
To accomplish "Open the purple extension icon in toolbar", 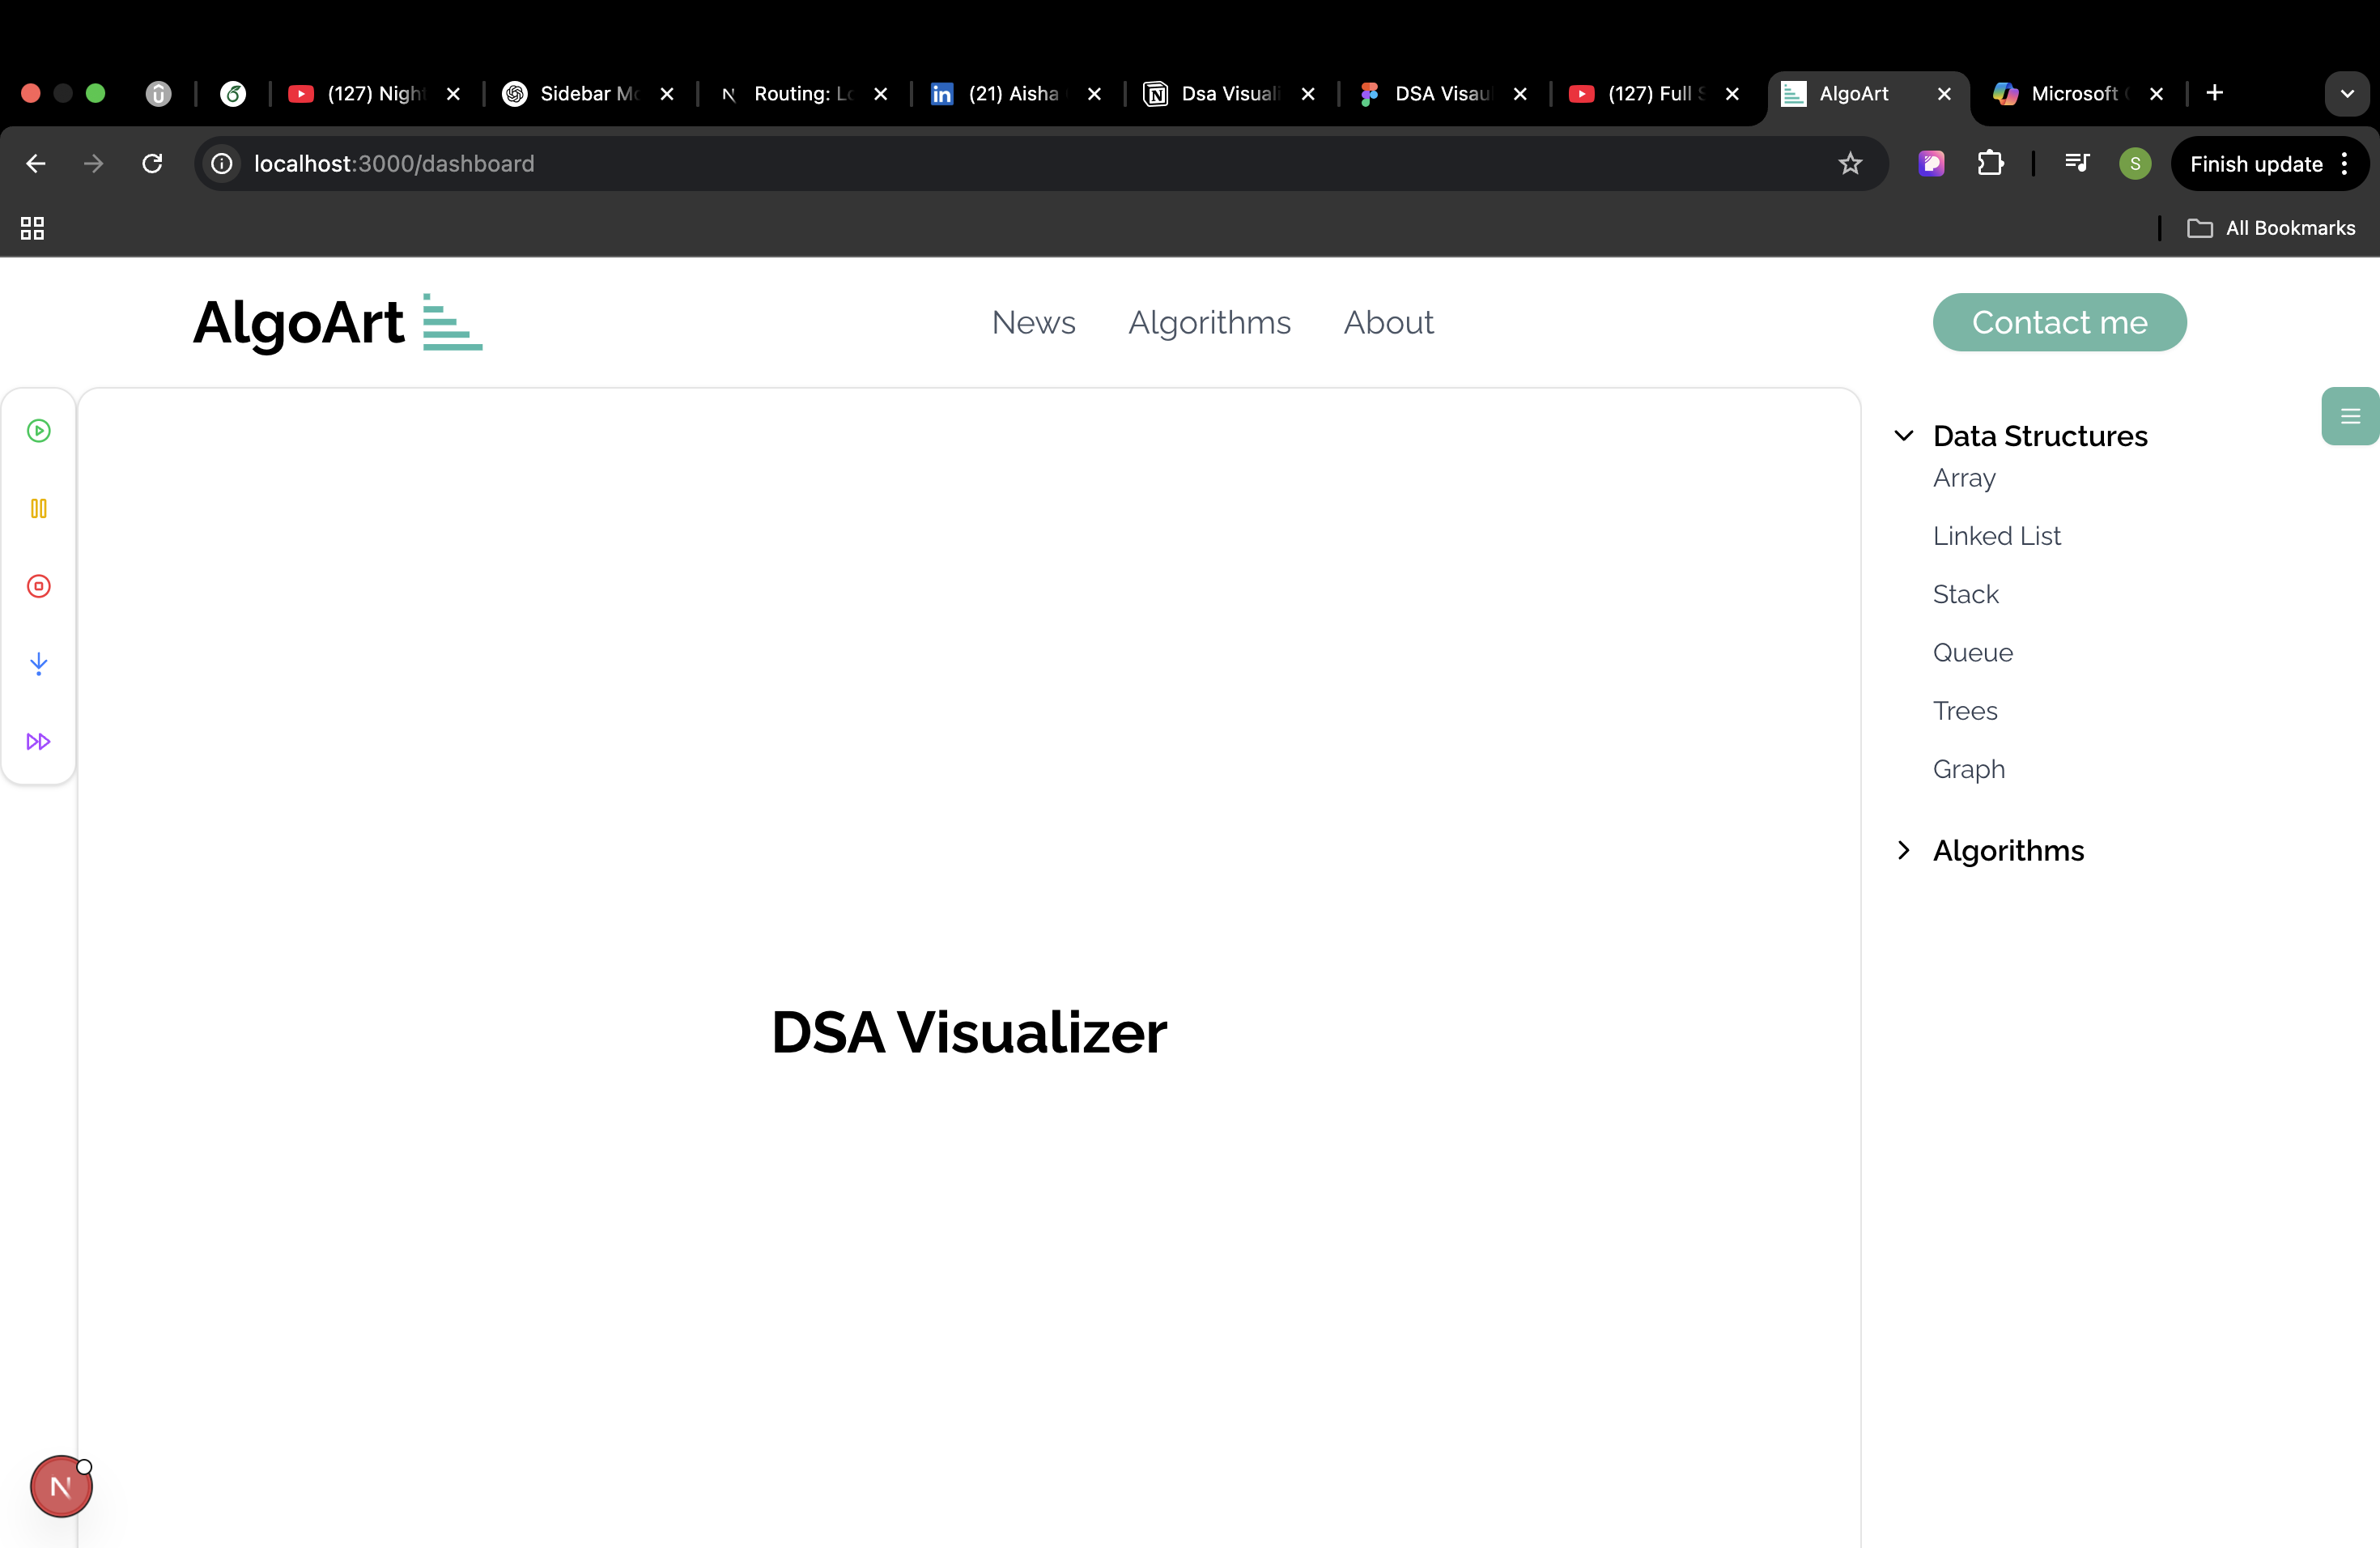I will [x=1932, y=163].
